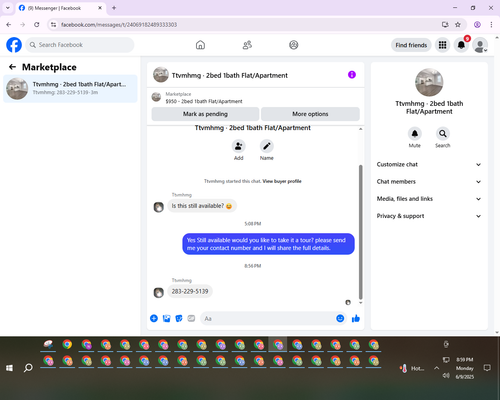The image size is (500, 400).
Task: Reload the page in browser
Action: coord(37,25)
